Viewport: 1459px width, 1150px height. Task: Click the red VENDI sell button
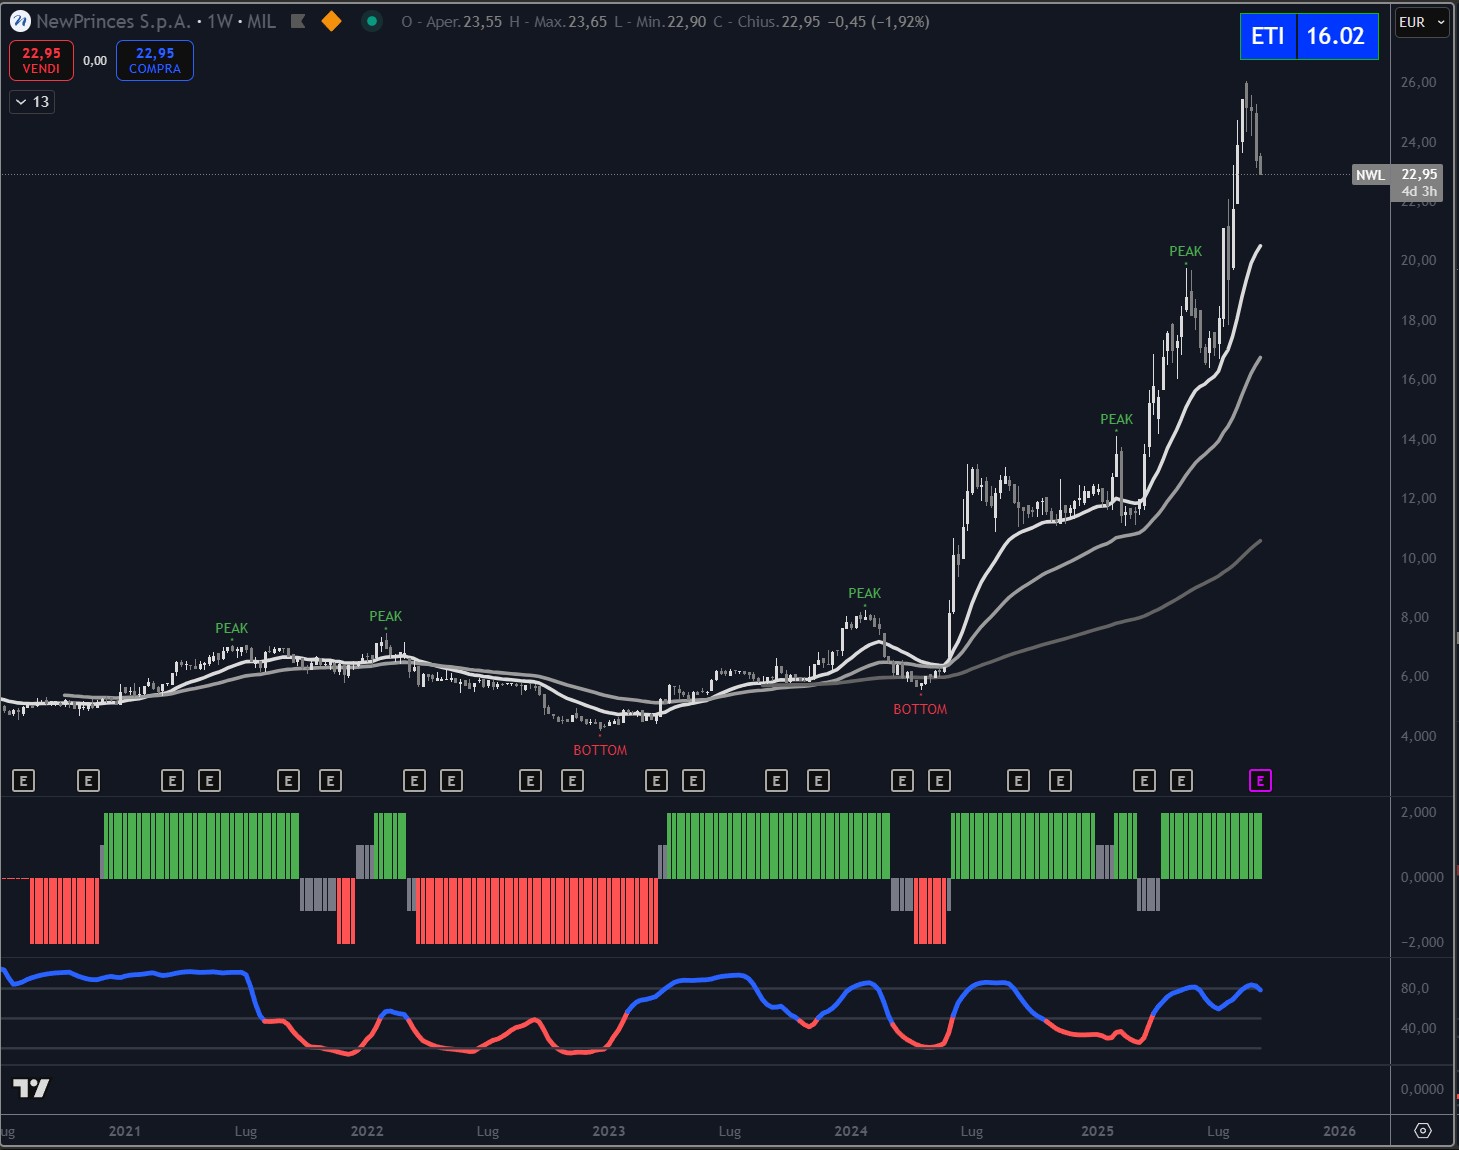click(41, 60)
